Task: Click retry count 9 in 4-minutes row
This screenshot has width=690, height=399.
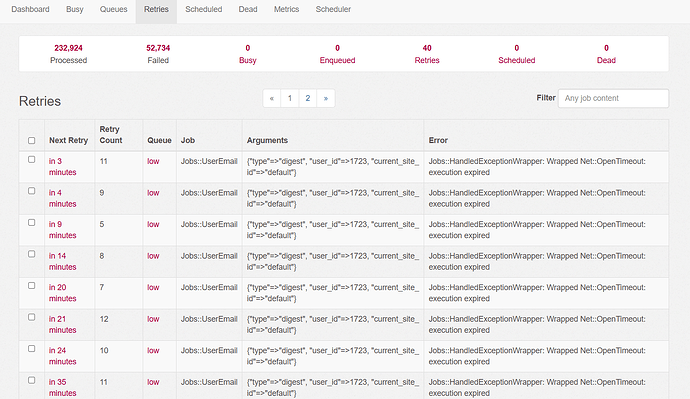Action: click(102, 193)
